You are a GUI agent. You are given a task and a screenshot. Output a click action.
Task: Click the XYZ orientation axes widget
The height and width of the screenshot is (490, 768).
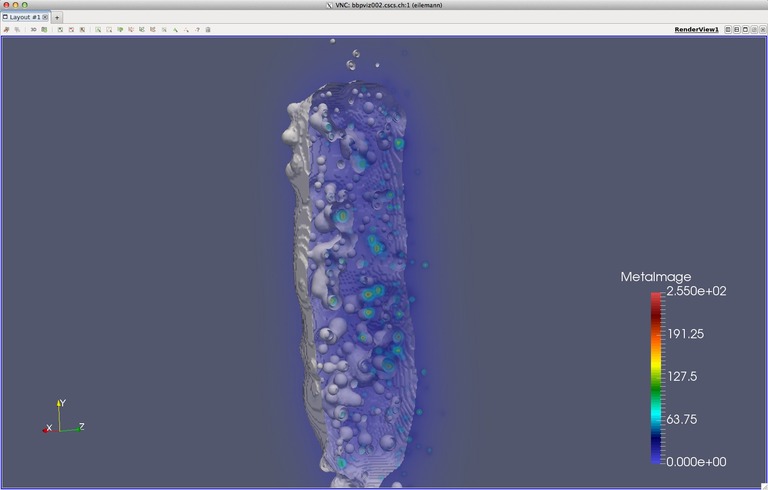[x=63, y=417]
